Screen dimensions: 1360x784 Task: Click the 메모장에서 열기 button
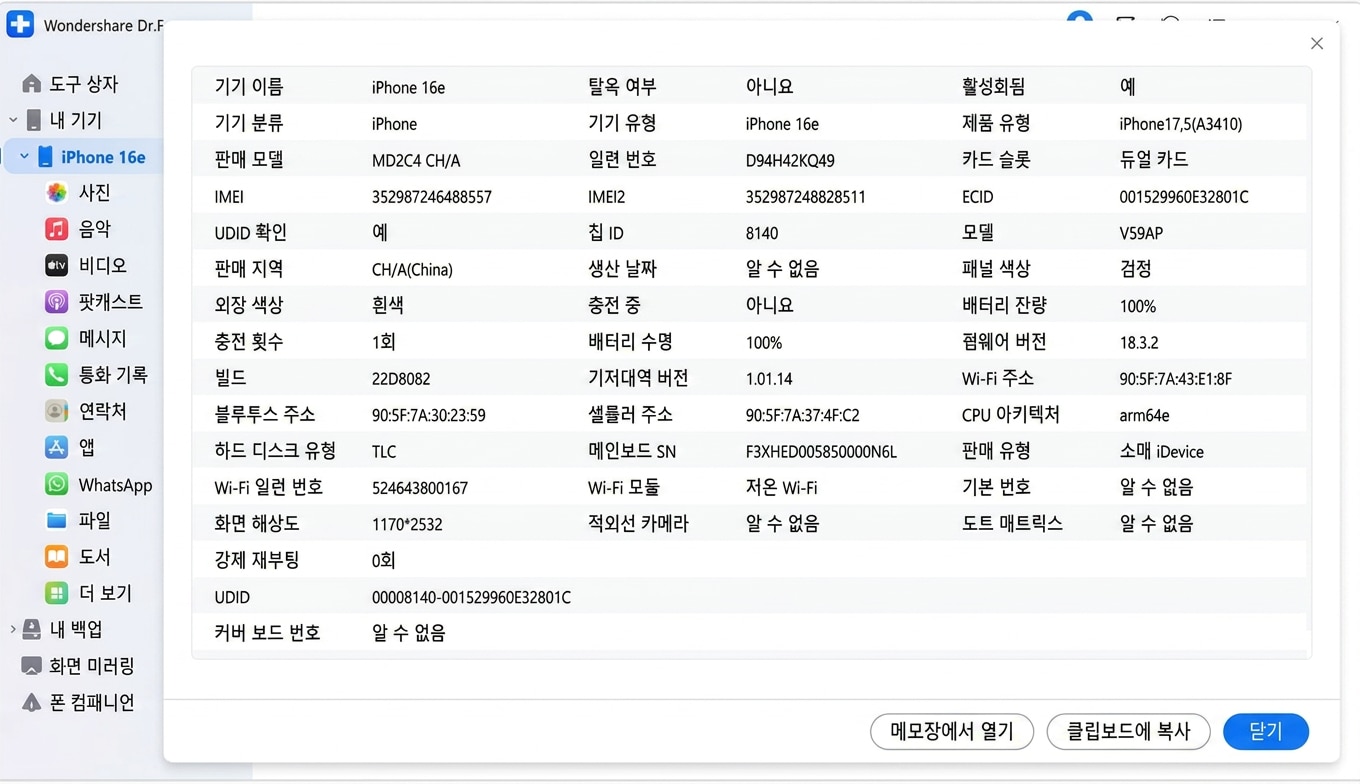[x=952, y=731]
